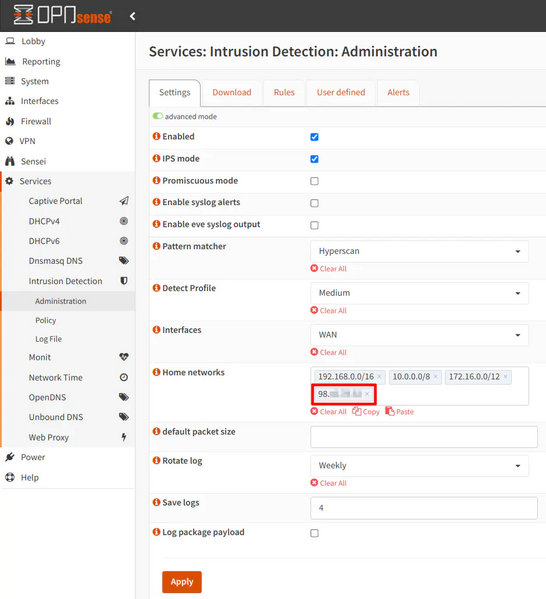Remove 10.0.0.0/8 home network tag
546x599 pixels.
pyautogui.click(x=435, y=377)
